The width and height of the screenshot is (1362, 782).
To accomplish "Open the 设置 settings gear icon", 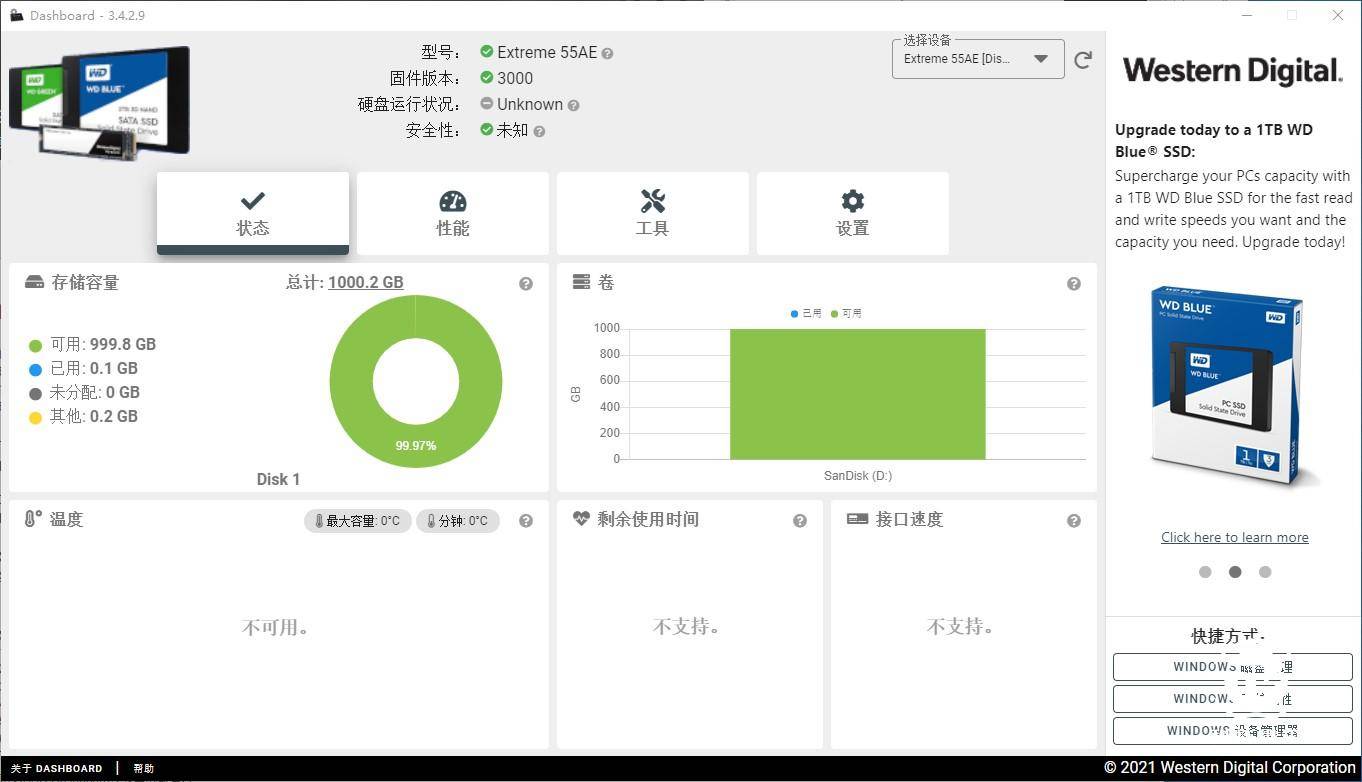I will [852, 201].
